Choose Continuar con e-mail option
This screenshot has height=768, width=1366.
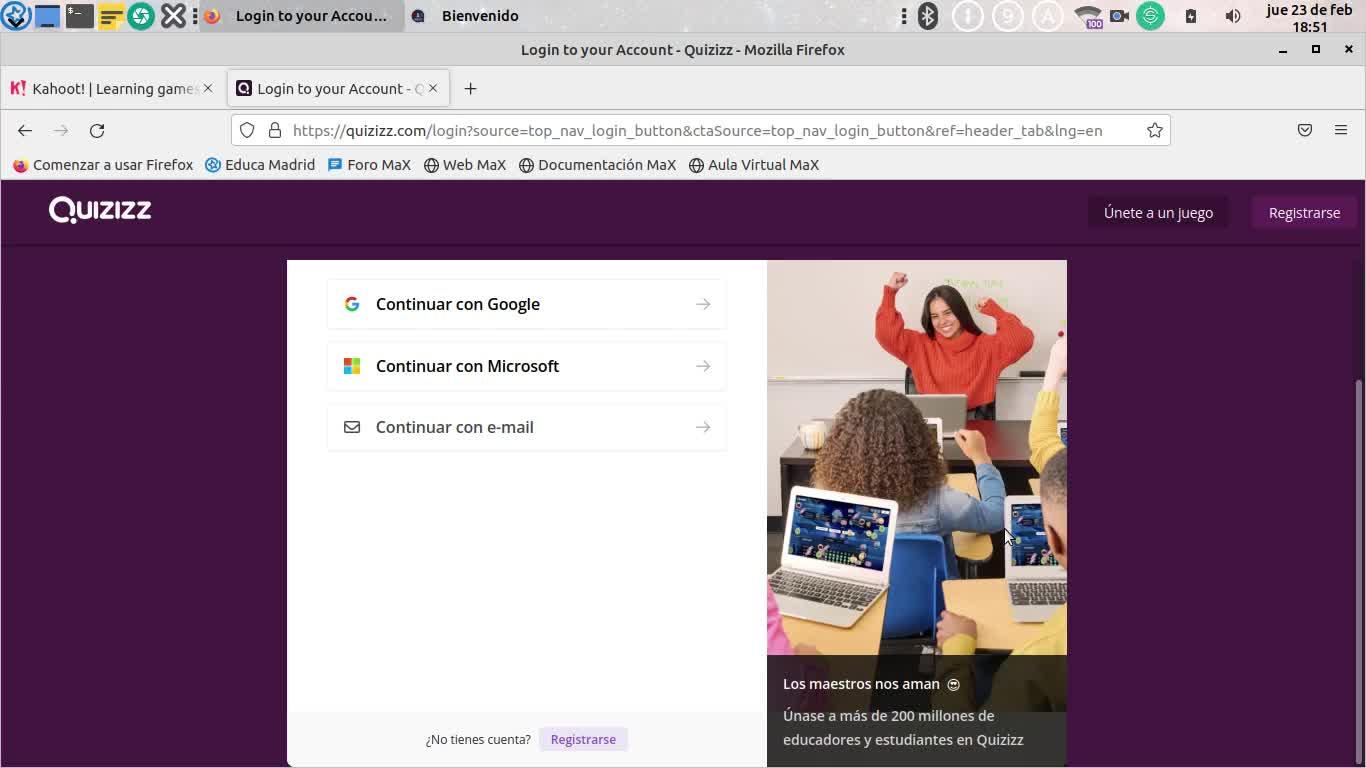pos(526,427)
